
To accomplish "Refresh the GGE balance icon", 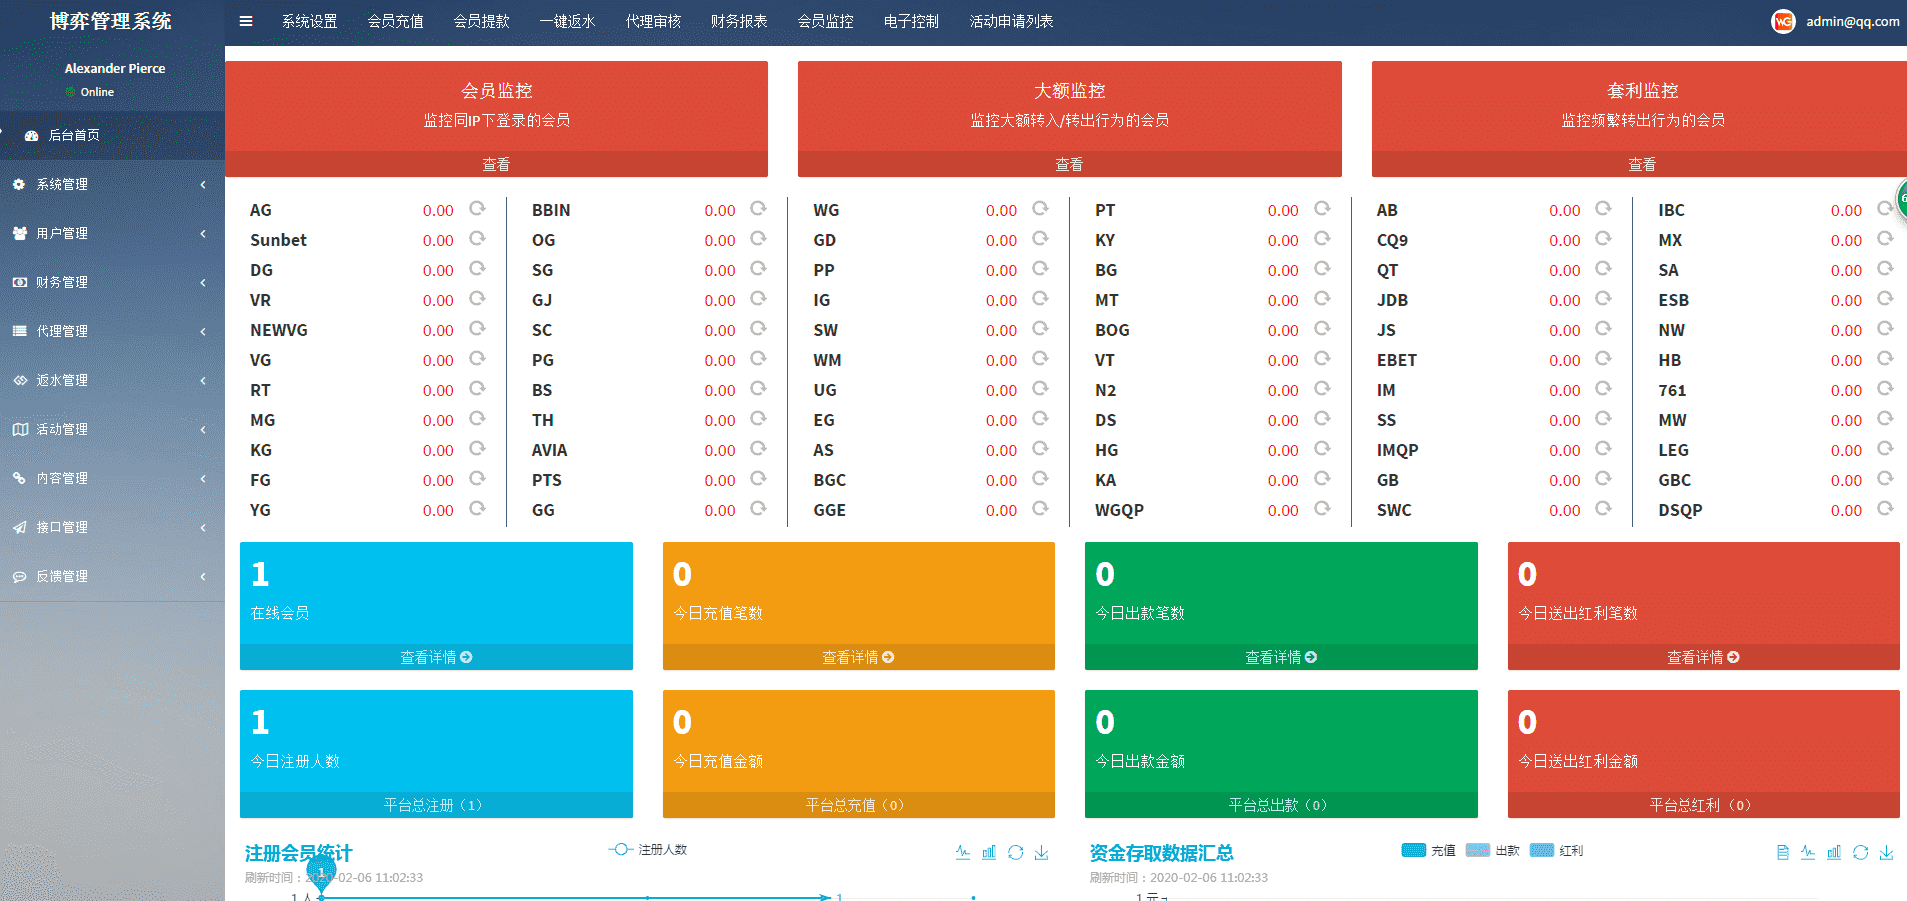I will pyautogui.click(x=1040, y=508).
